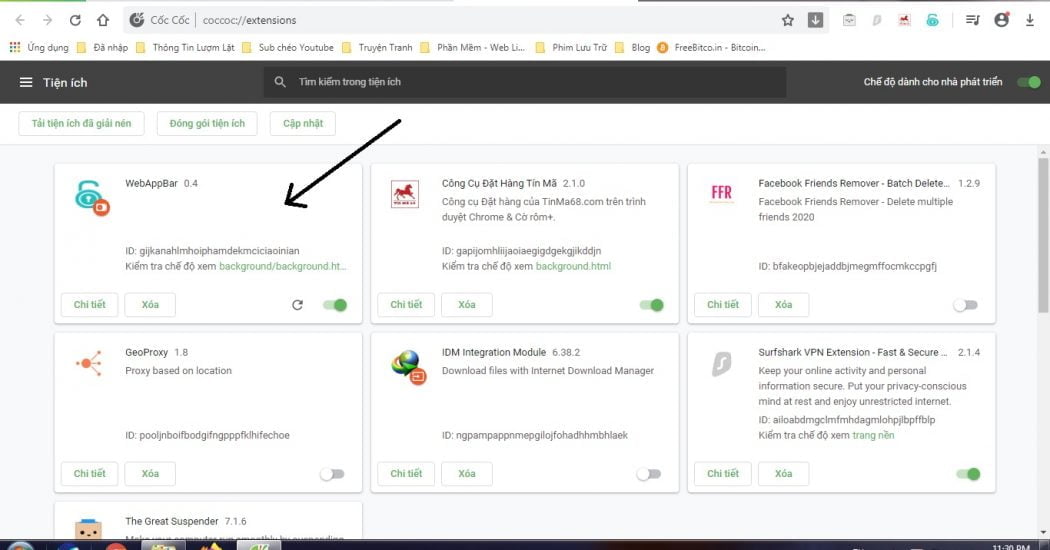Open Chi tiết for Facebook Friends Remover
Viewport: 1050px width, 550px height.
point(723,305)
